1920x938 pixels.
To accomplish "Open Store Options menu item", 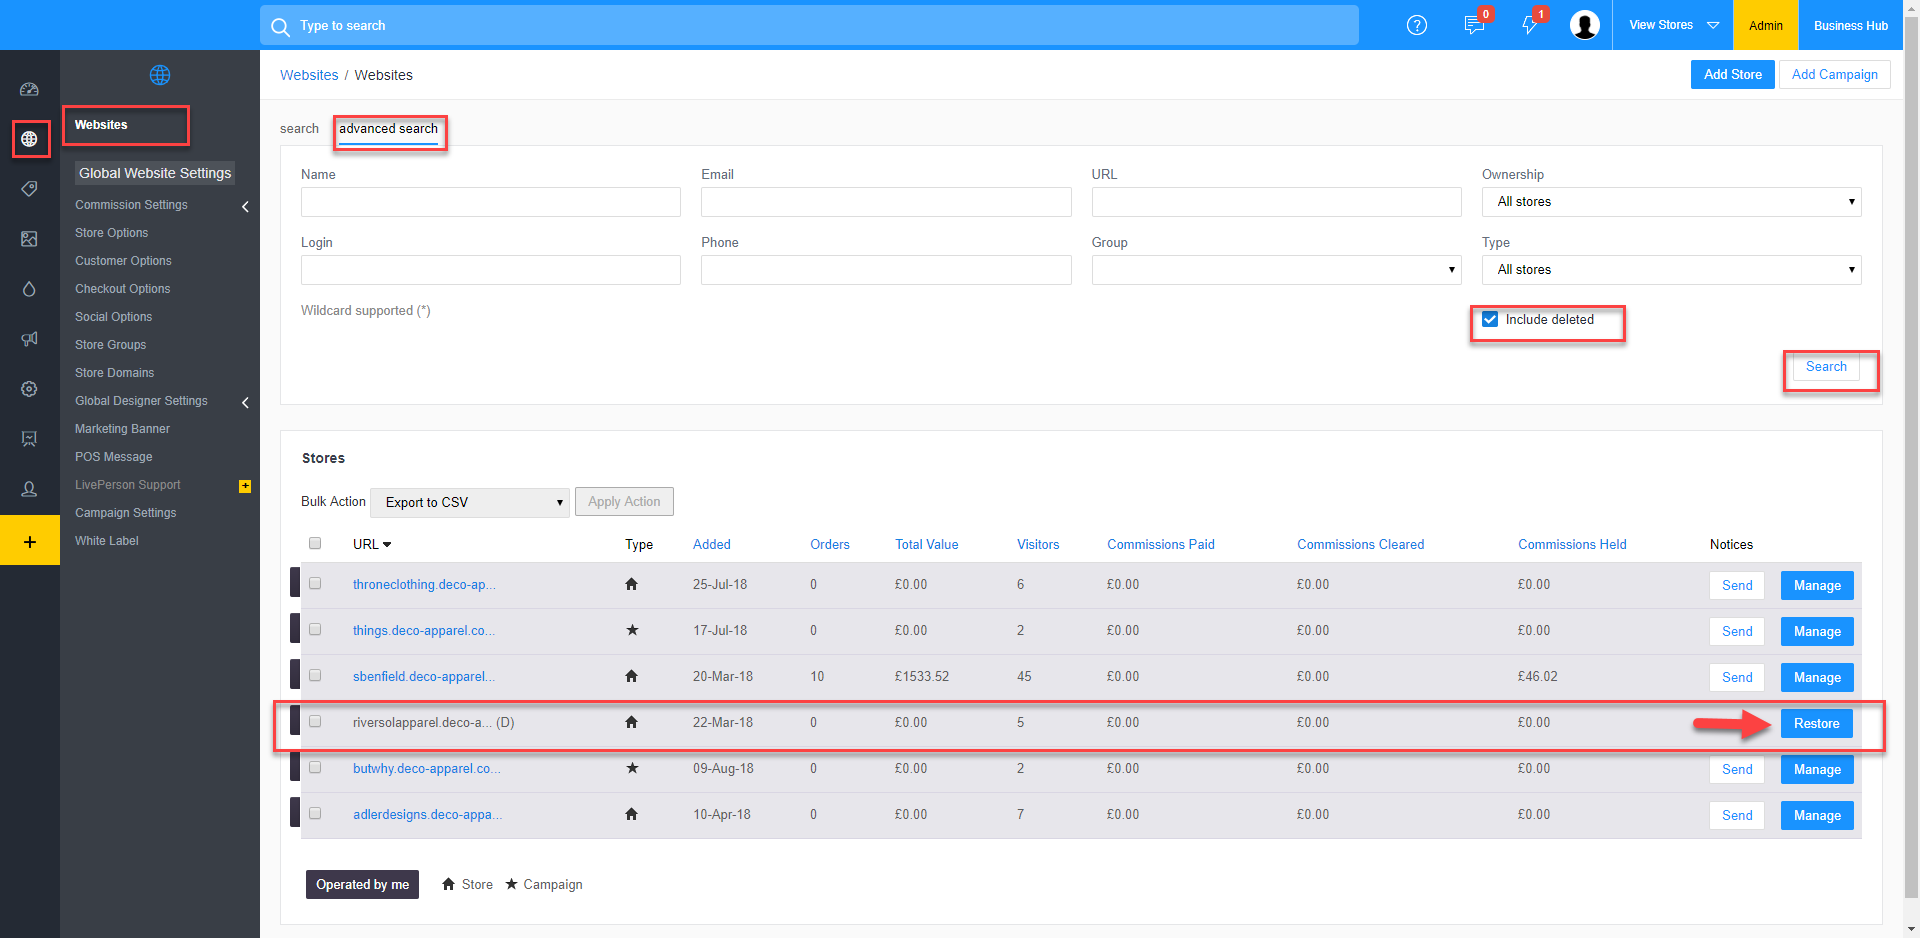I will [x=111, y=233].
